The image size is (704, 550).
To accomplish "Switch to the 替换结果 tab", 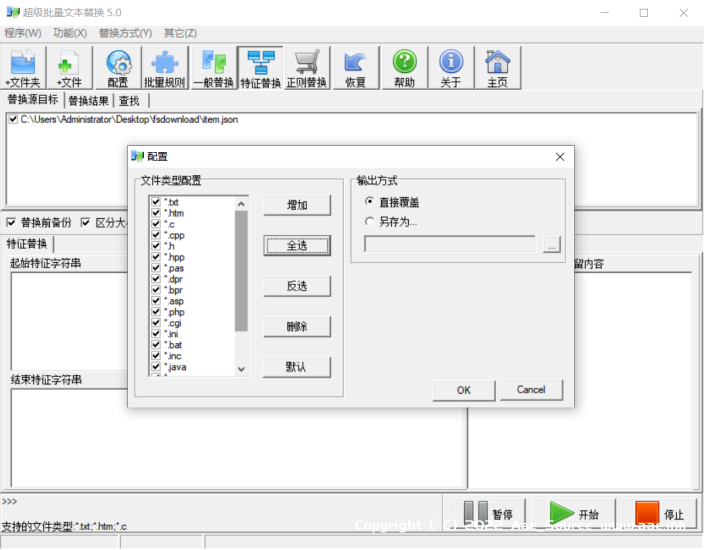I will [88, 101].
